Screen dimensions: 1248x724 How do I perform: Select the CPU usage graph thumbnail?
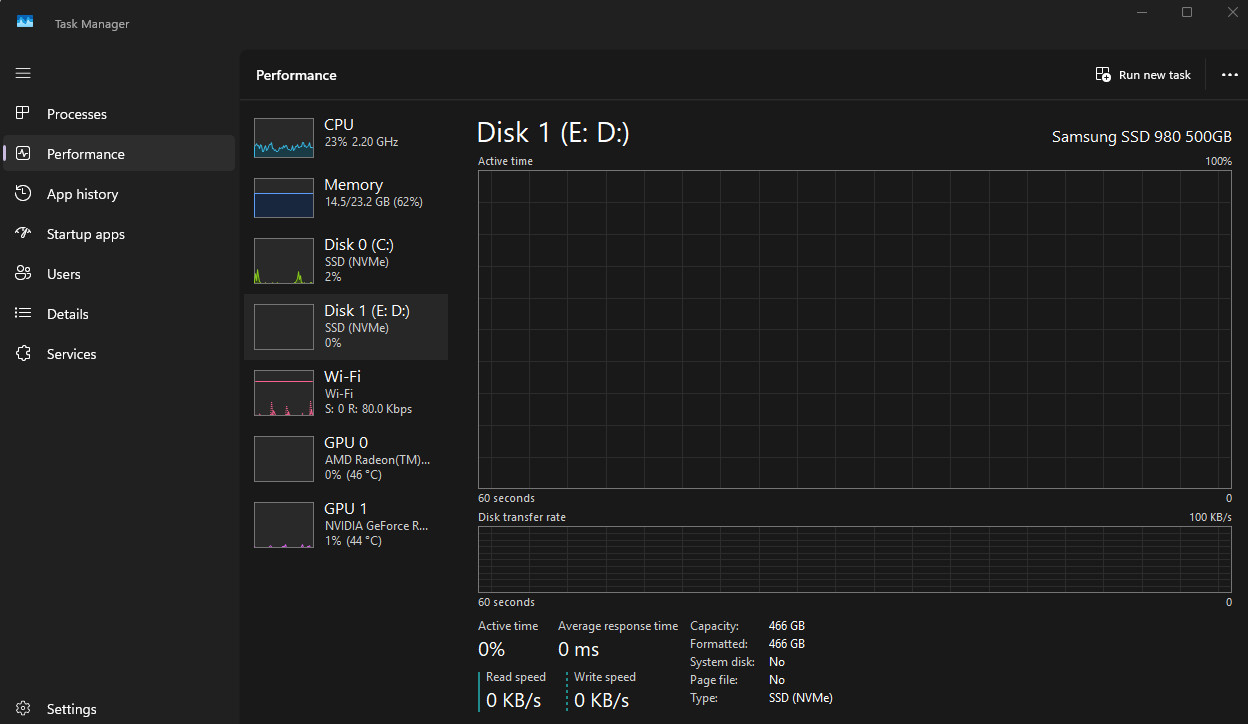tap(284, 137)
